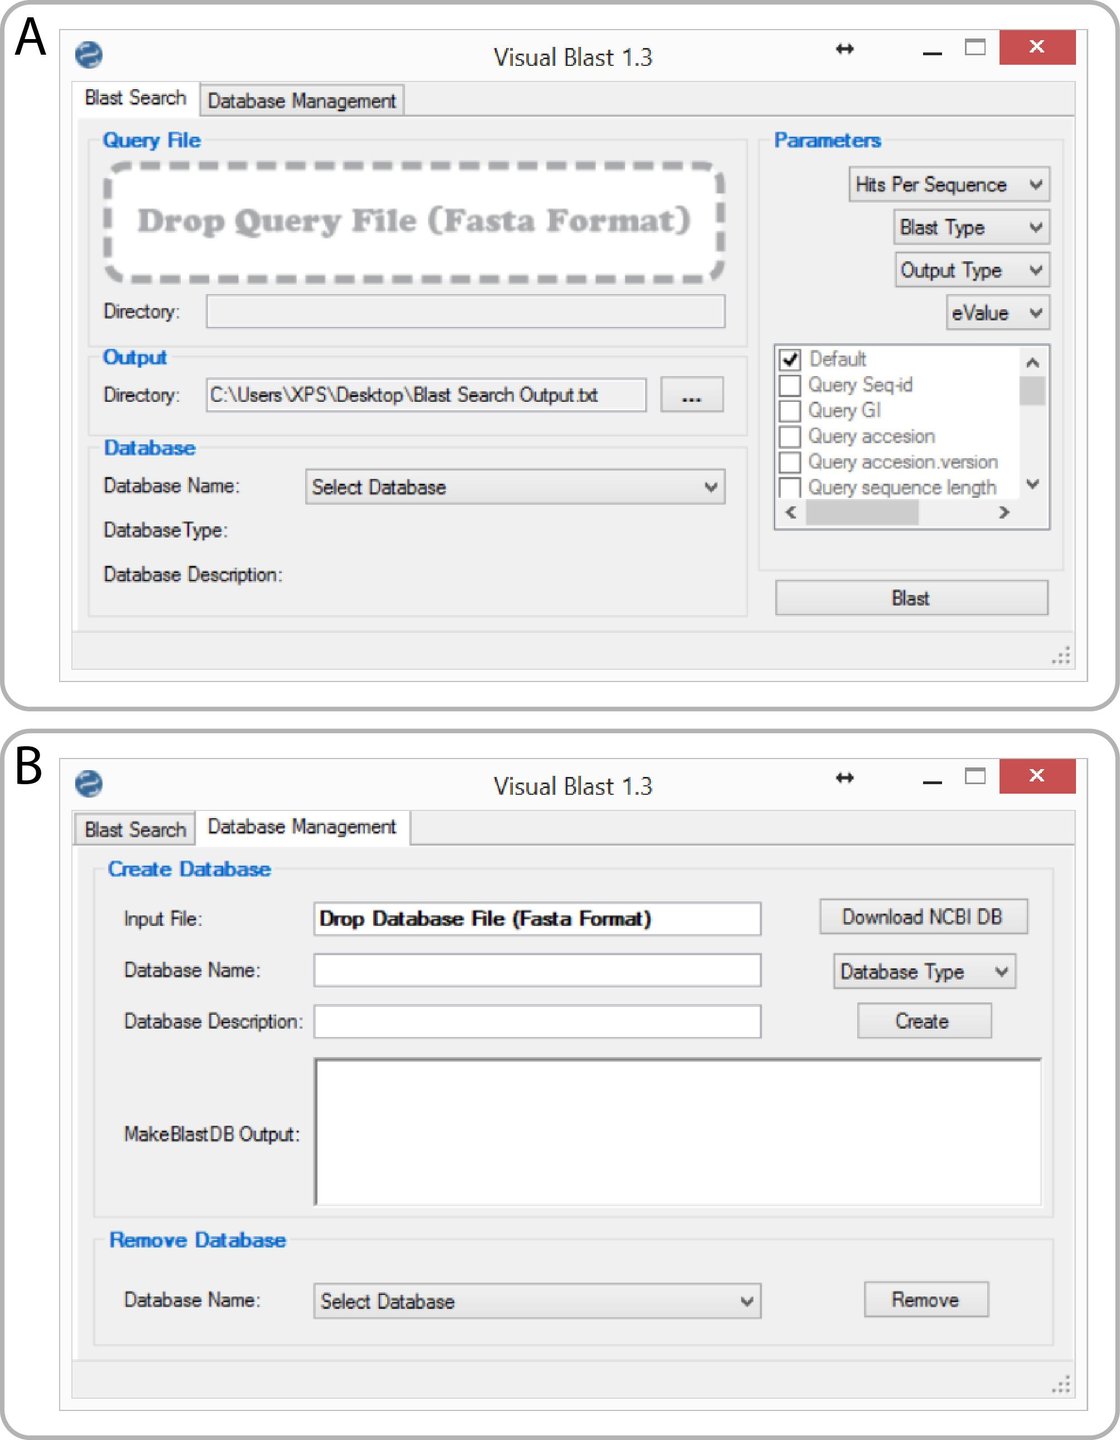Click Drop Database File input field
The image size is (1120, 1440).
click(x=537, y=919)
